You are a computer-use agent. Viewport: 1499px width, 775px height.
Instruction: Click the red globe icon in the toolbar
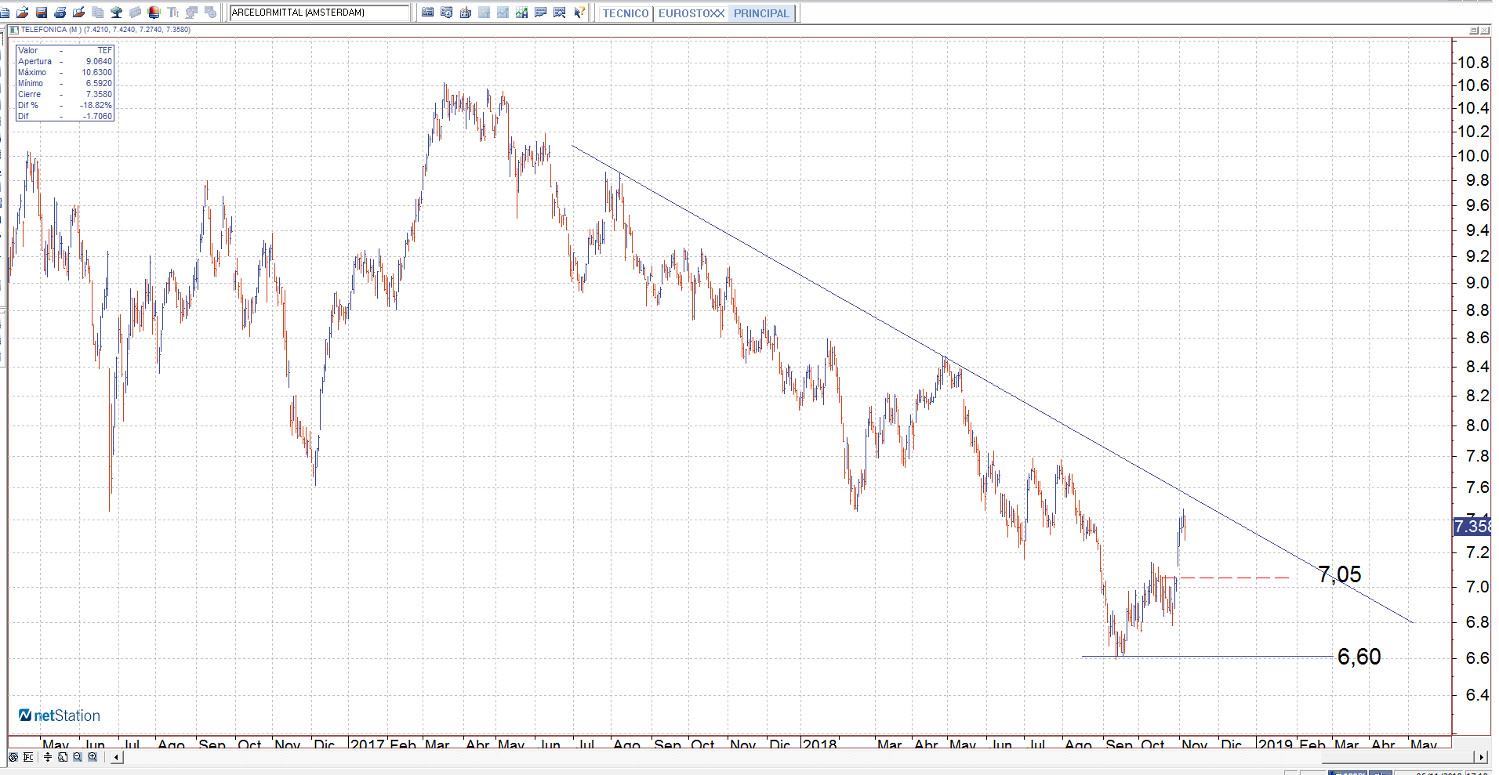pyautogui.click(x=153, y=13)
